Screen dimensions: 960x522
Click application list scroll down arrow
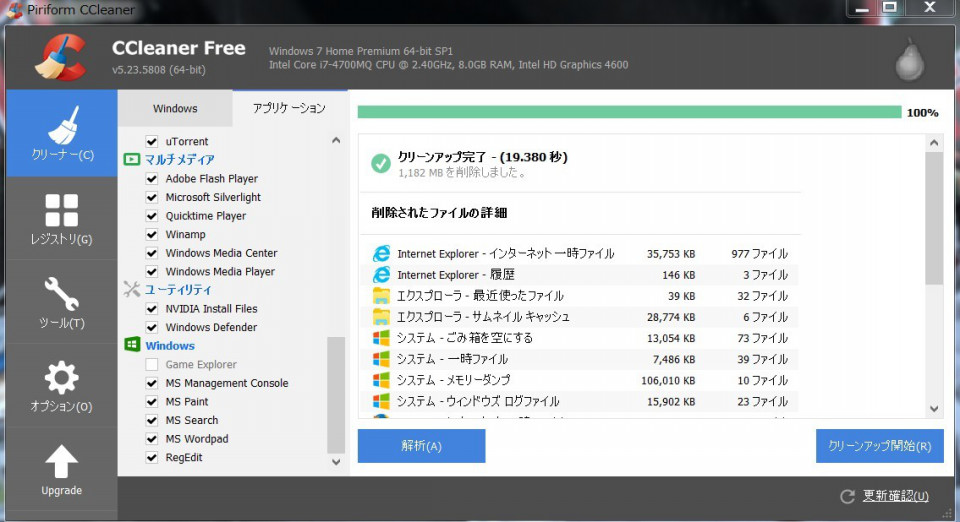pyautogui.click(x=336, y=462)
